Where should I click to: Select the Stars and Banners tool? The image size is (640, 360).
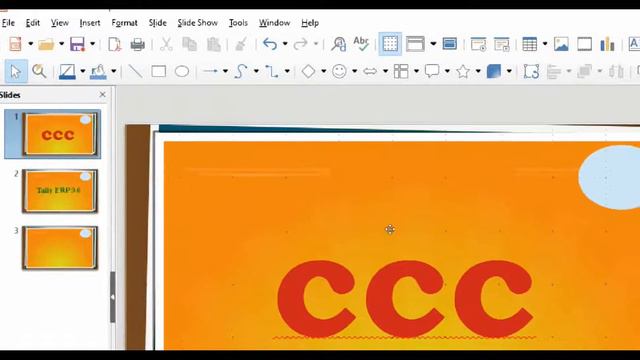pyautogui.click(x=463, y=71)
